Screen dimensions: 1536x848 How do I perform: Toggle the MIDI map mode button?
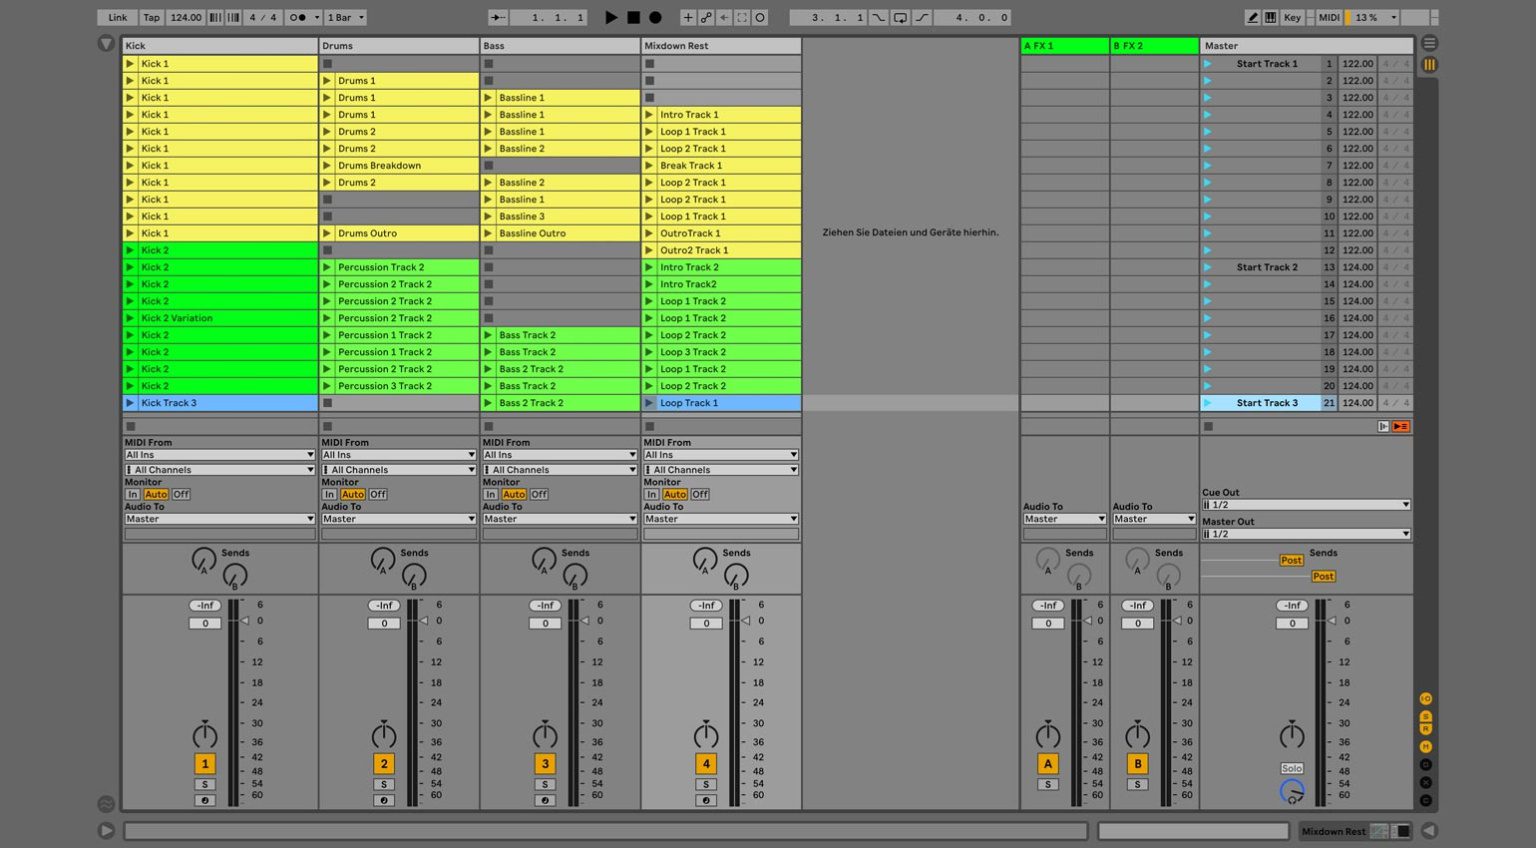point(1329,17)
